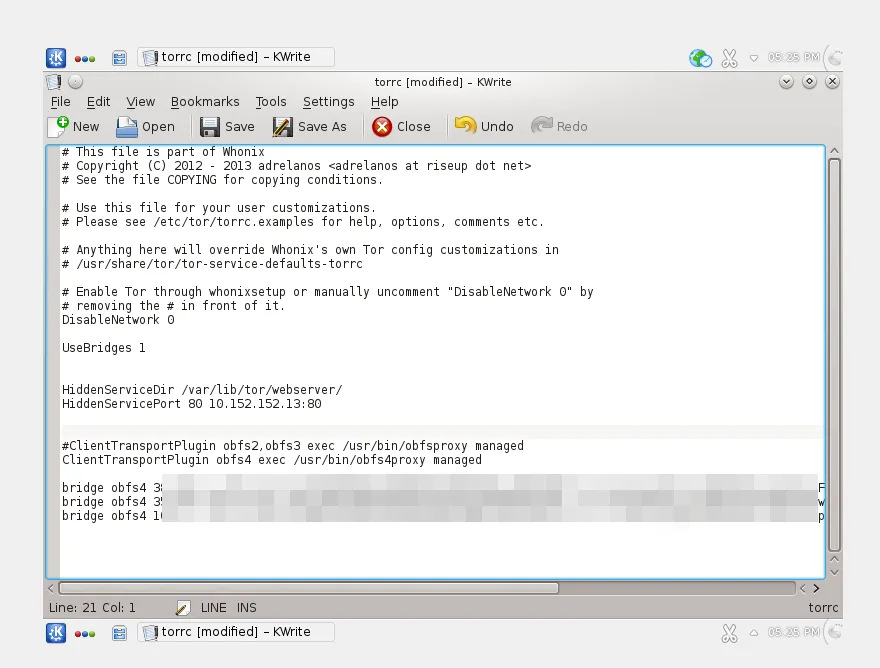
Task: Toggle the on-all-desktops pin button in title bar
Action: pyautogui.click(x=76, y=82)
